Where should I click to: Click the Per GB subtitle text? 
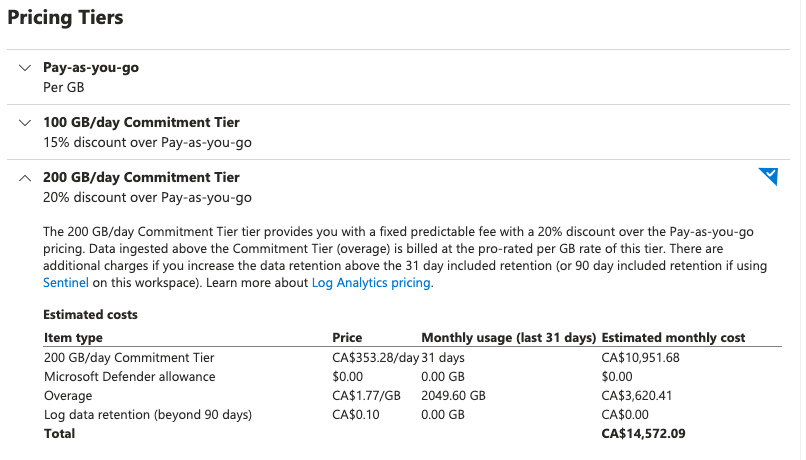64,87
